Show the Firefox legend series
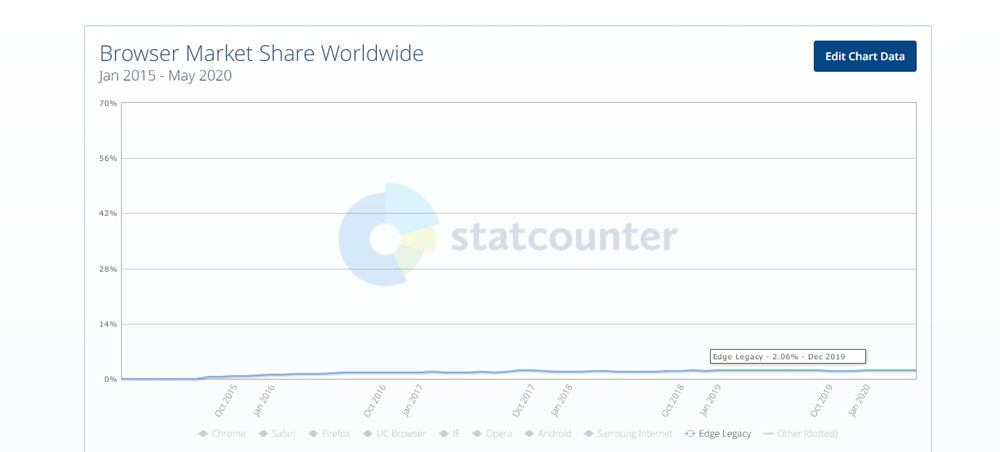 pyautogui.click(x=329, y=434)
